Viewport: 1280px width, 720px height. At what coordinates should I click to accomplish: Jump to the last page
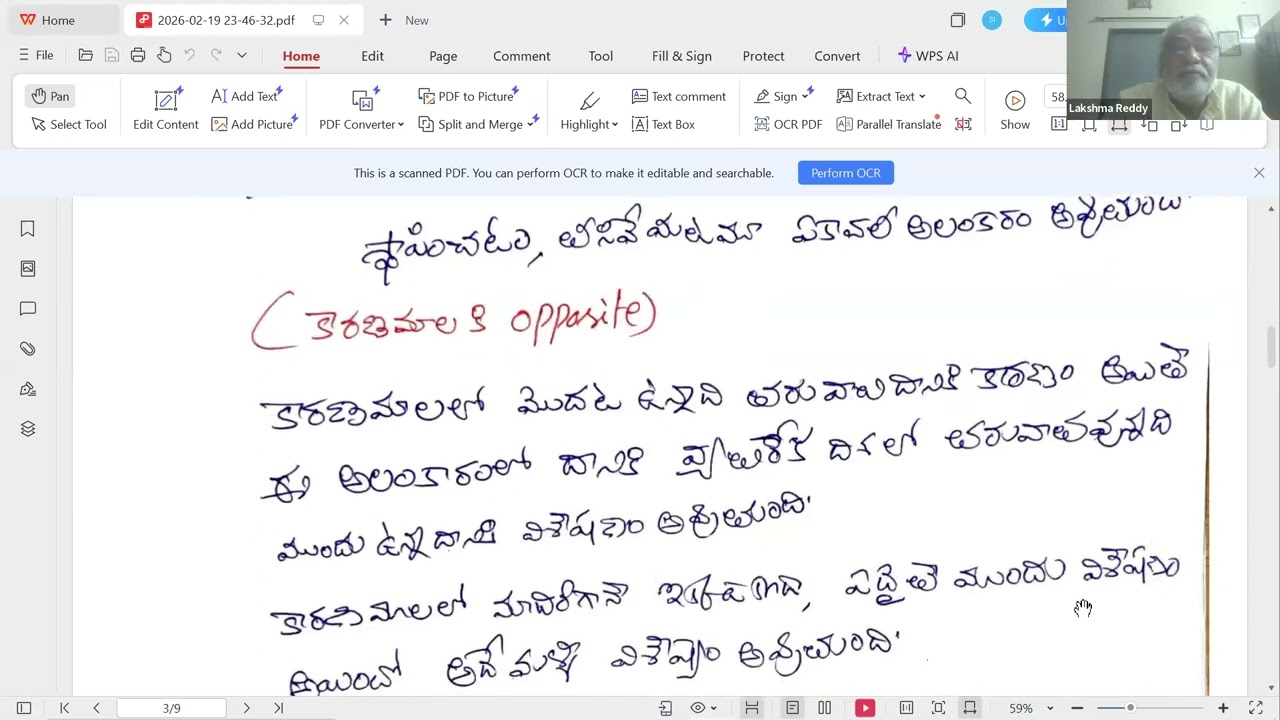[x=278, y=708]
